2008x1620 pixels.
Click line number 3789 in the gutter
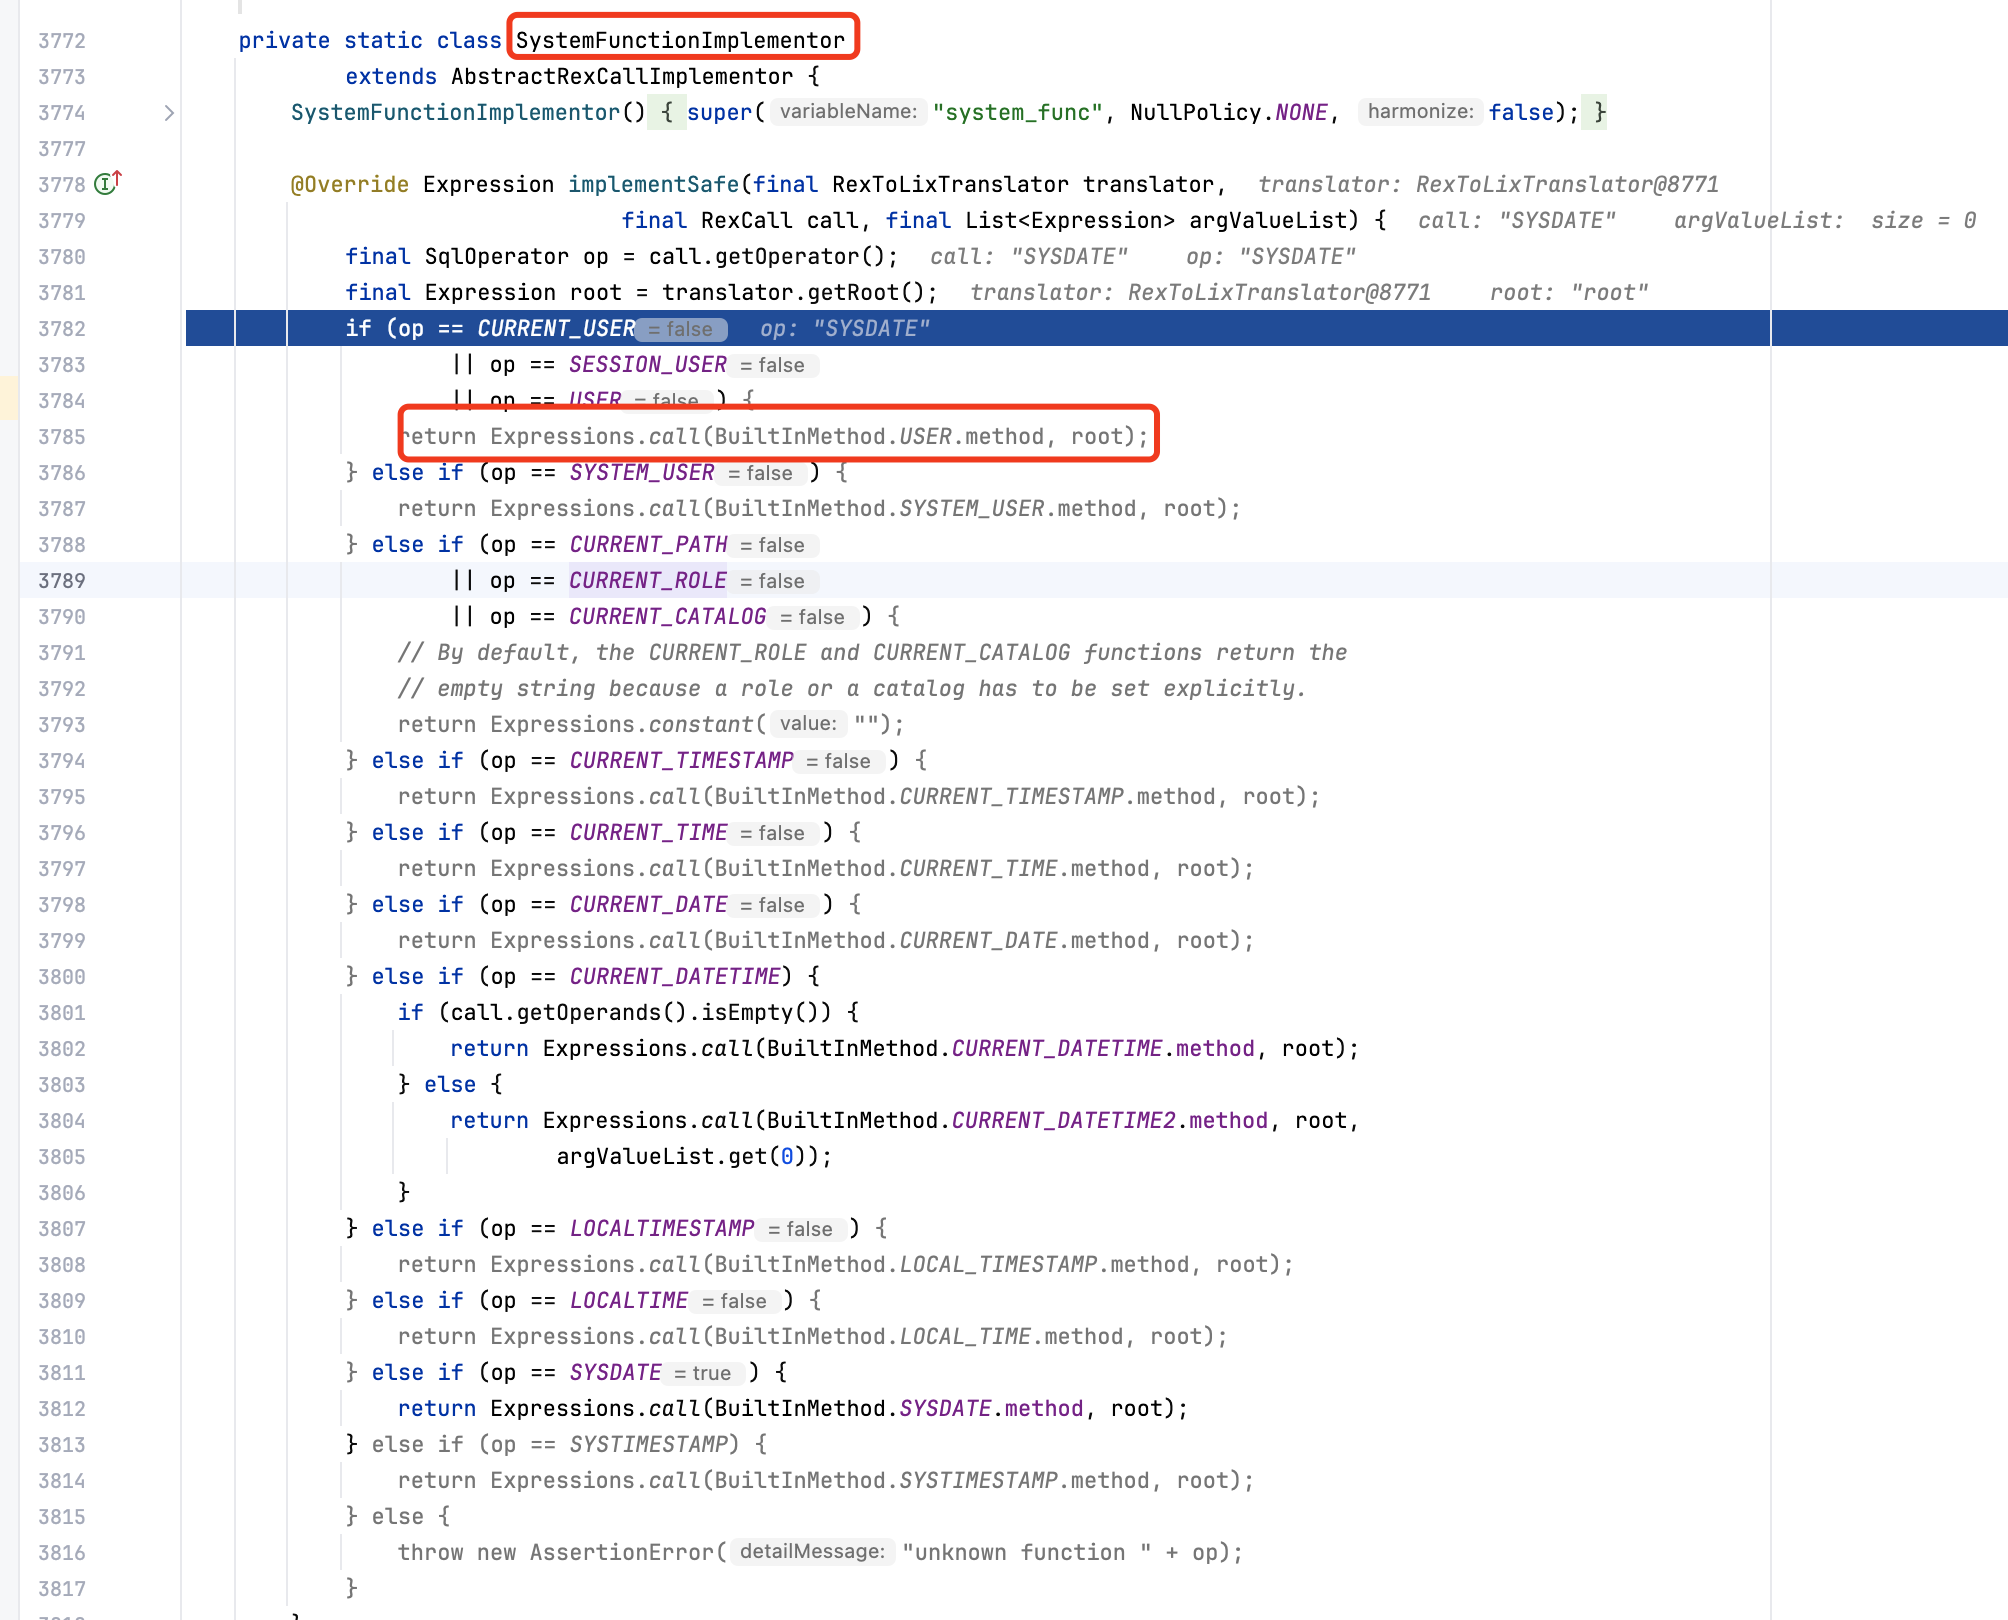pyautogui.click(x=62, y=580)
